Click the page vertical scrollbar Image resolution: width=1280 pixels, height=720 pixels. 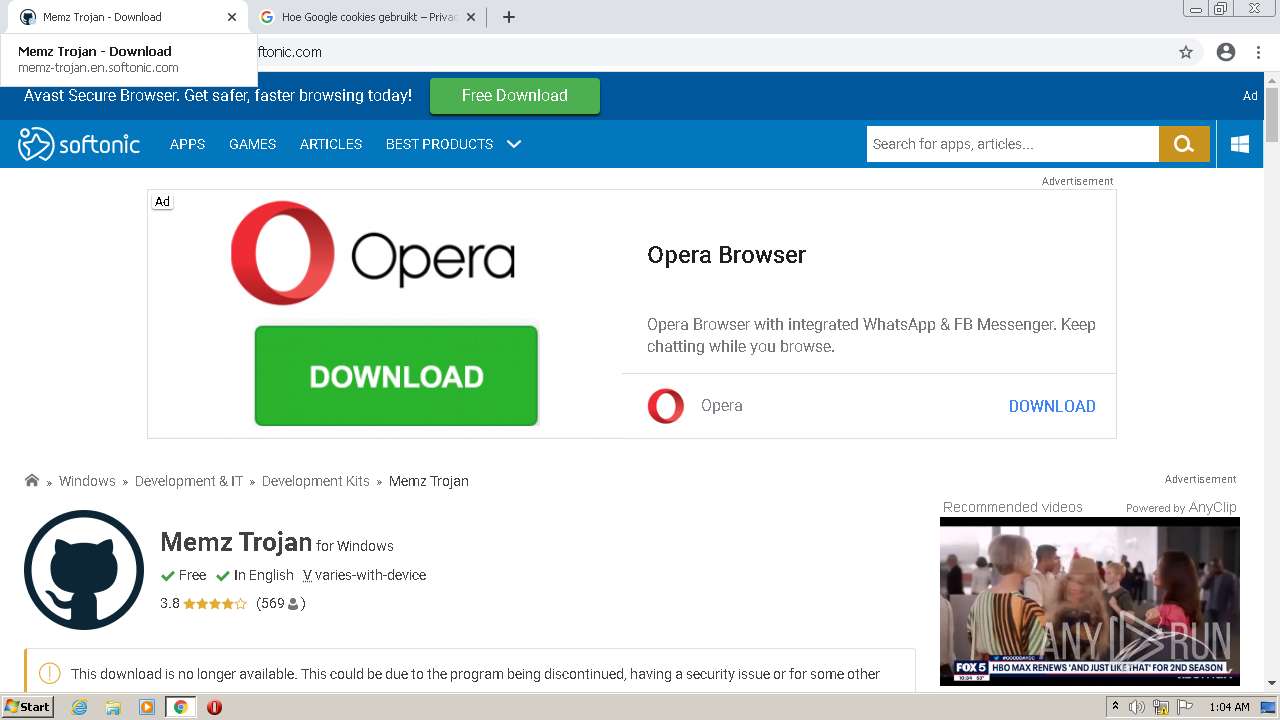point(1272,116)
